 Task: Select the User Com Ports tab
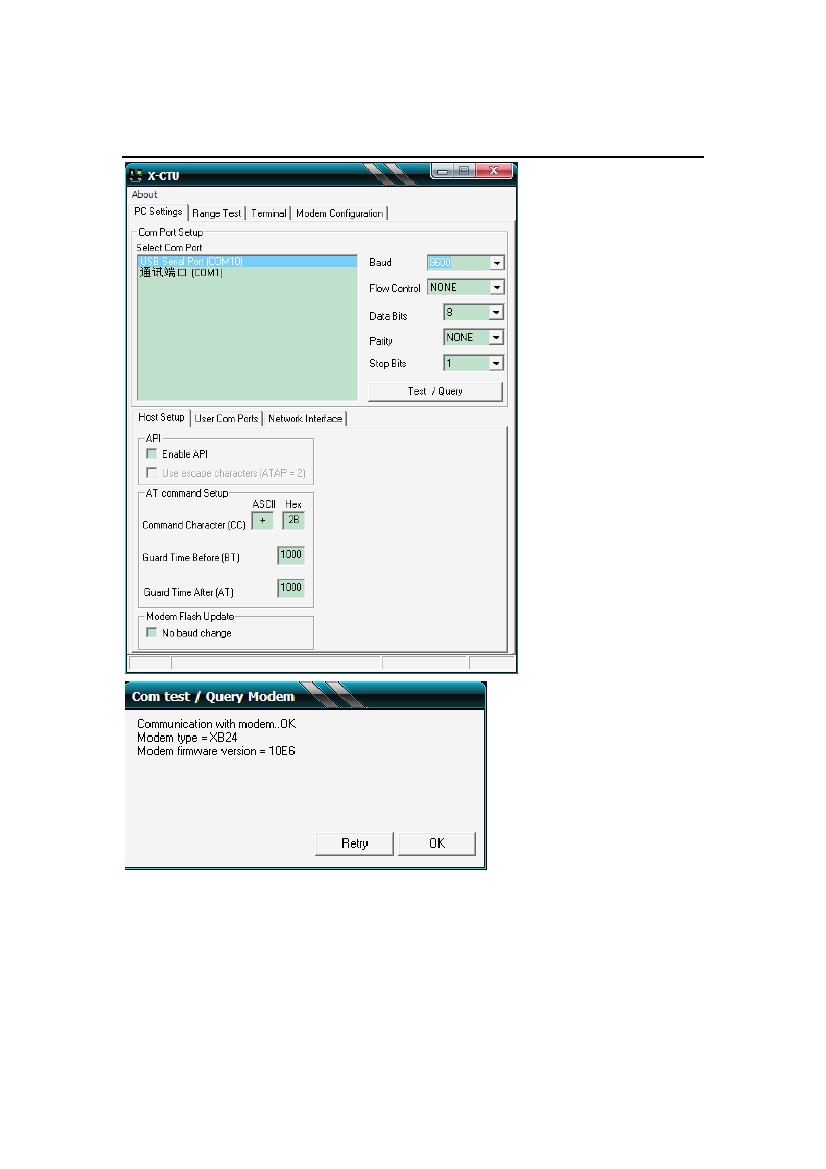[226, 419]
